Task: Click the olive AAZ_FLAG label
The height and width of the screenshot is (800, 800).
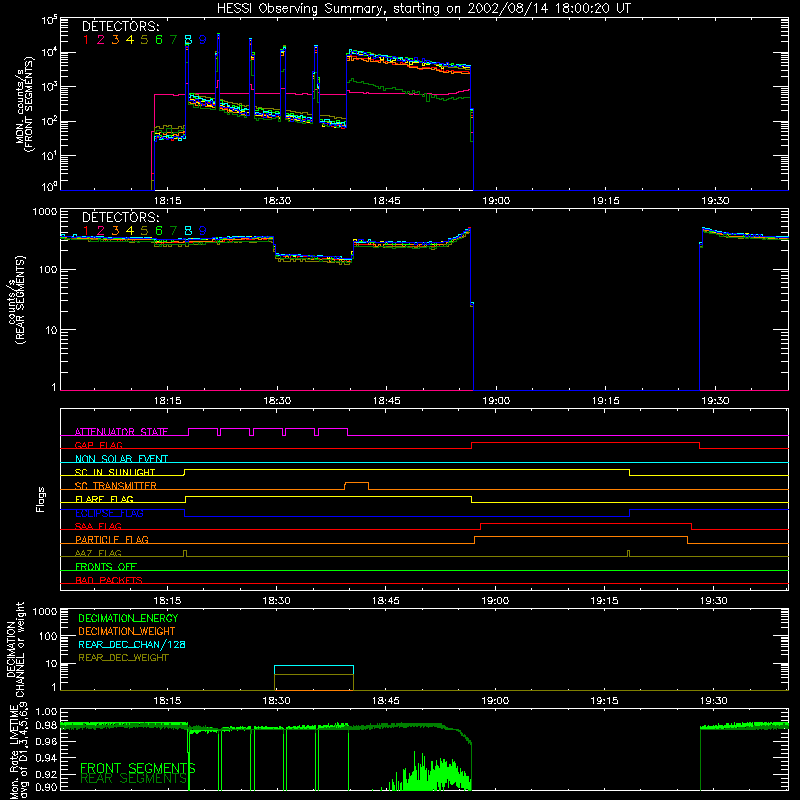Action: [98, 553]
